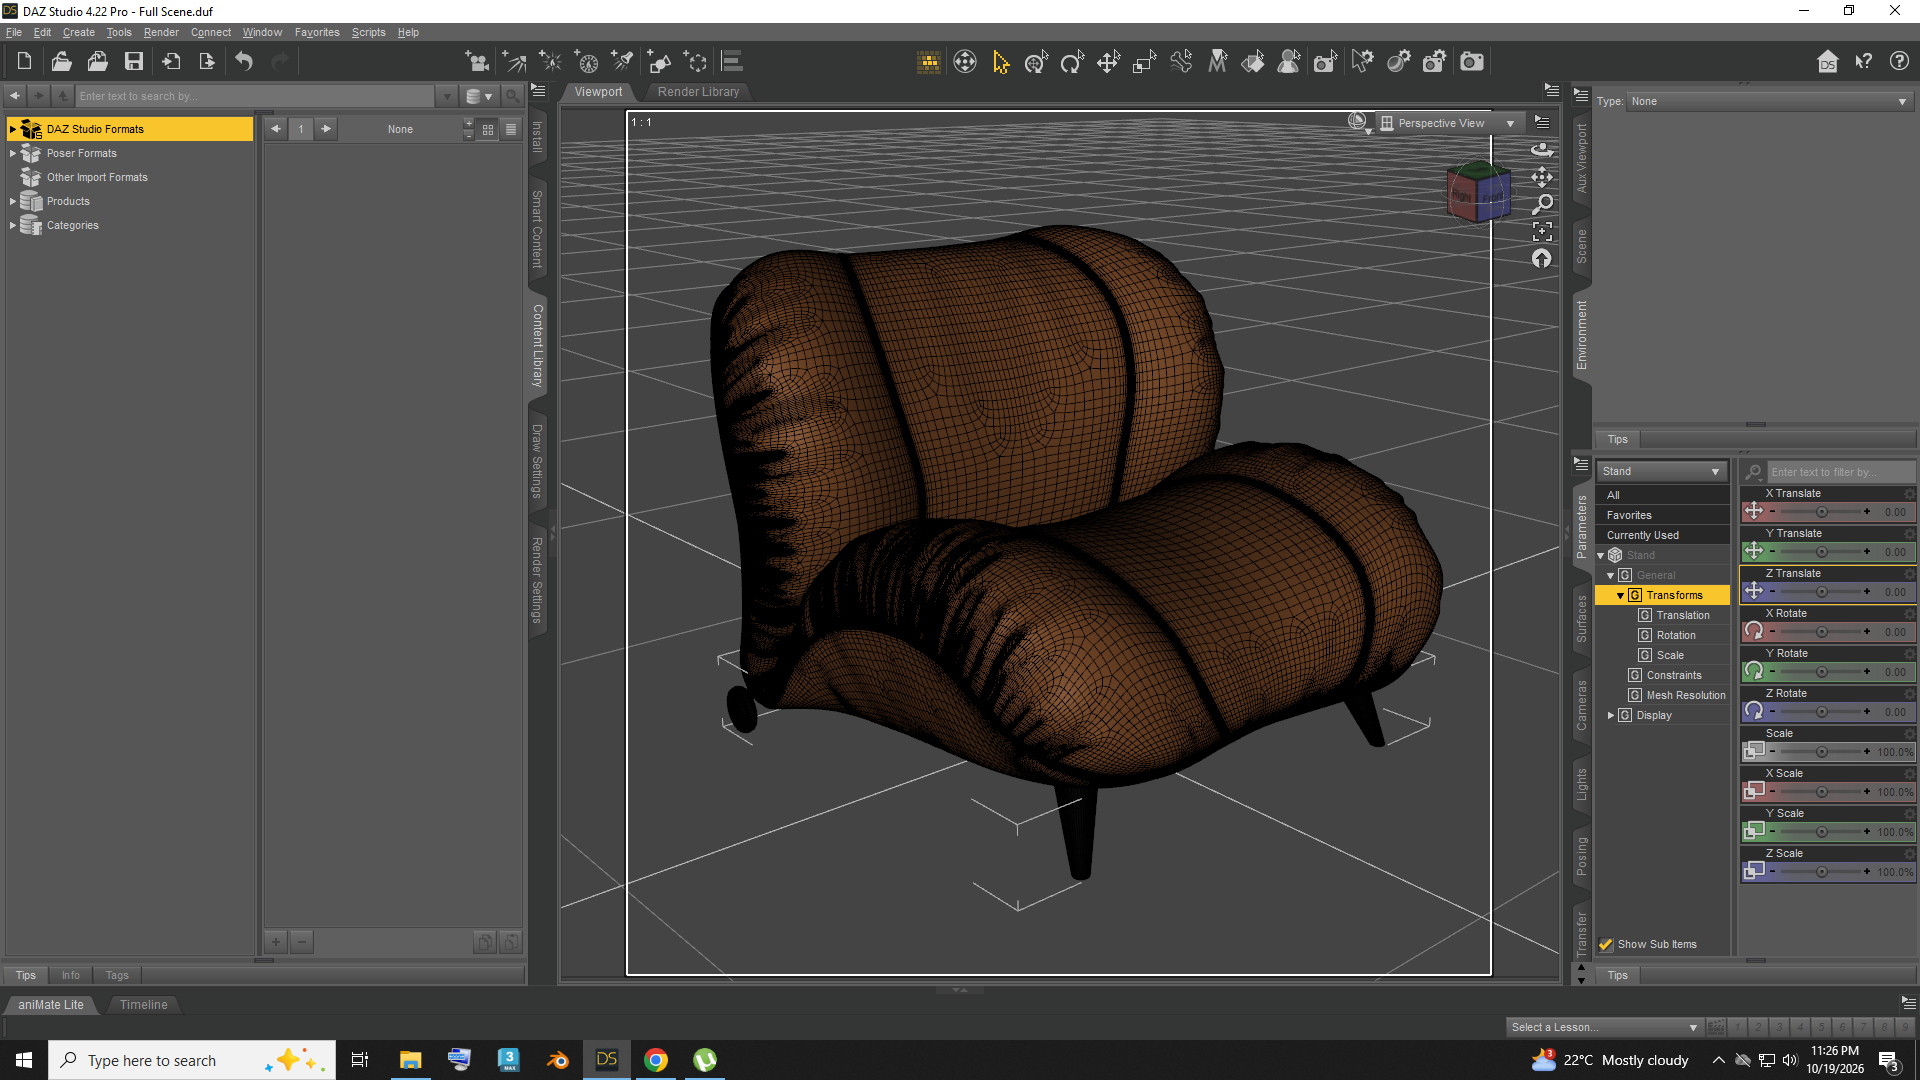Viewport: 1920px width, 1080px height.
Task: Toggle the viewport draw style sphere icon
Action: point(1359,123)
